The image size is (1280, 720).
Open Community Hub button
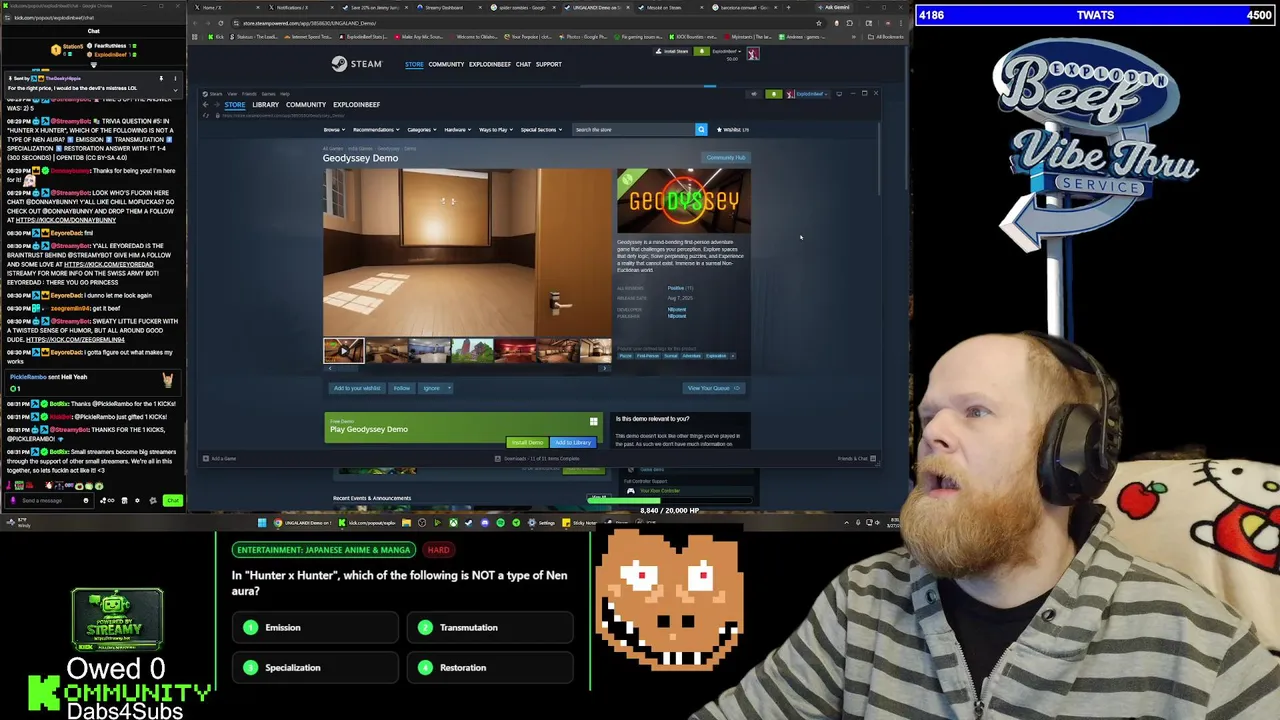click(x=726, y=157)
